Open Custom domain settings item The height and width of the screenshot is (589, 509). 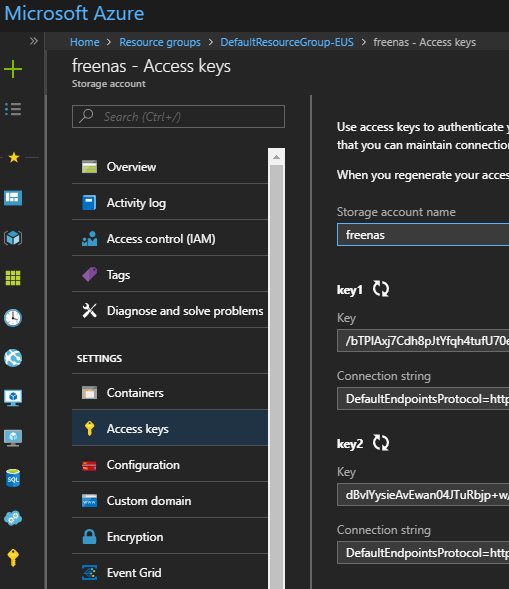click(170, 501)
